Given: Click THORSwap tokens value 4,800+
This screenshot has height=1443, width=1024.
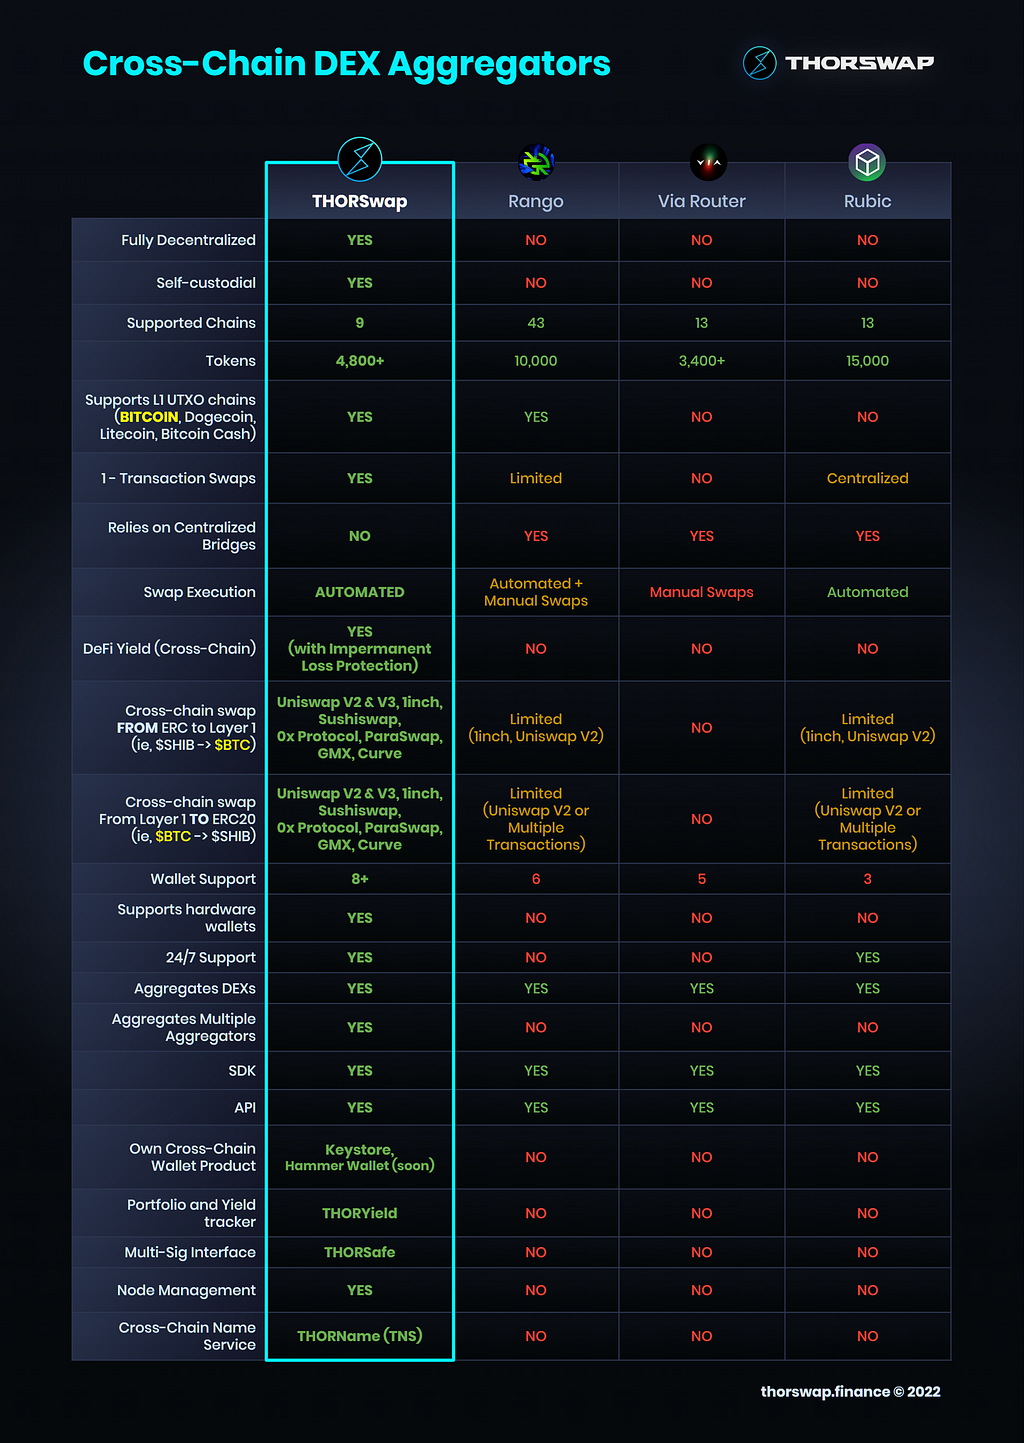Looking at the screenshot, I should [360, 361].
